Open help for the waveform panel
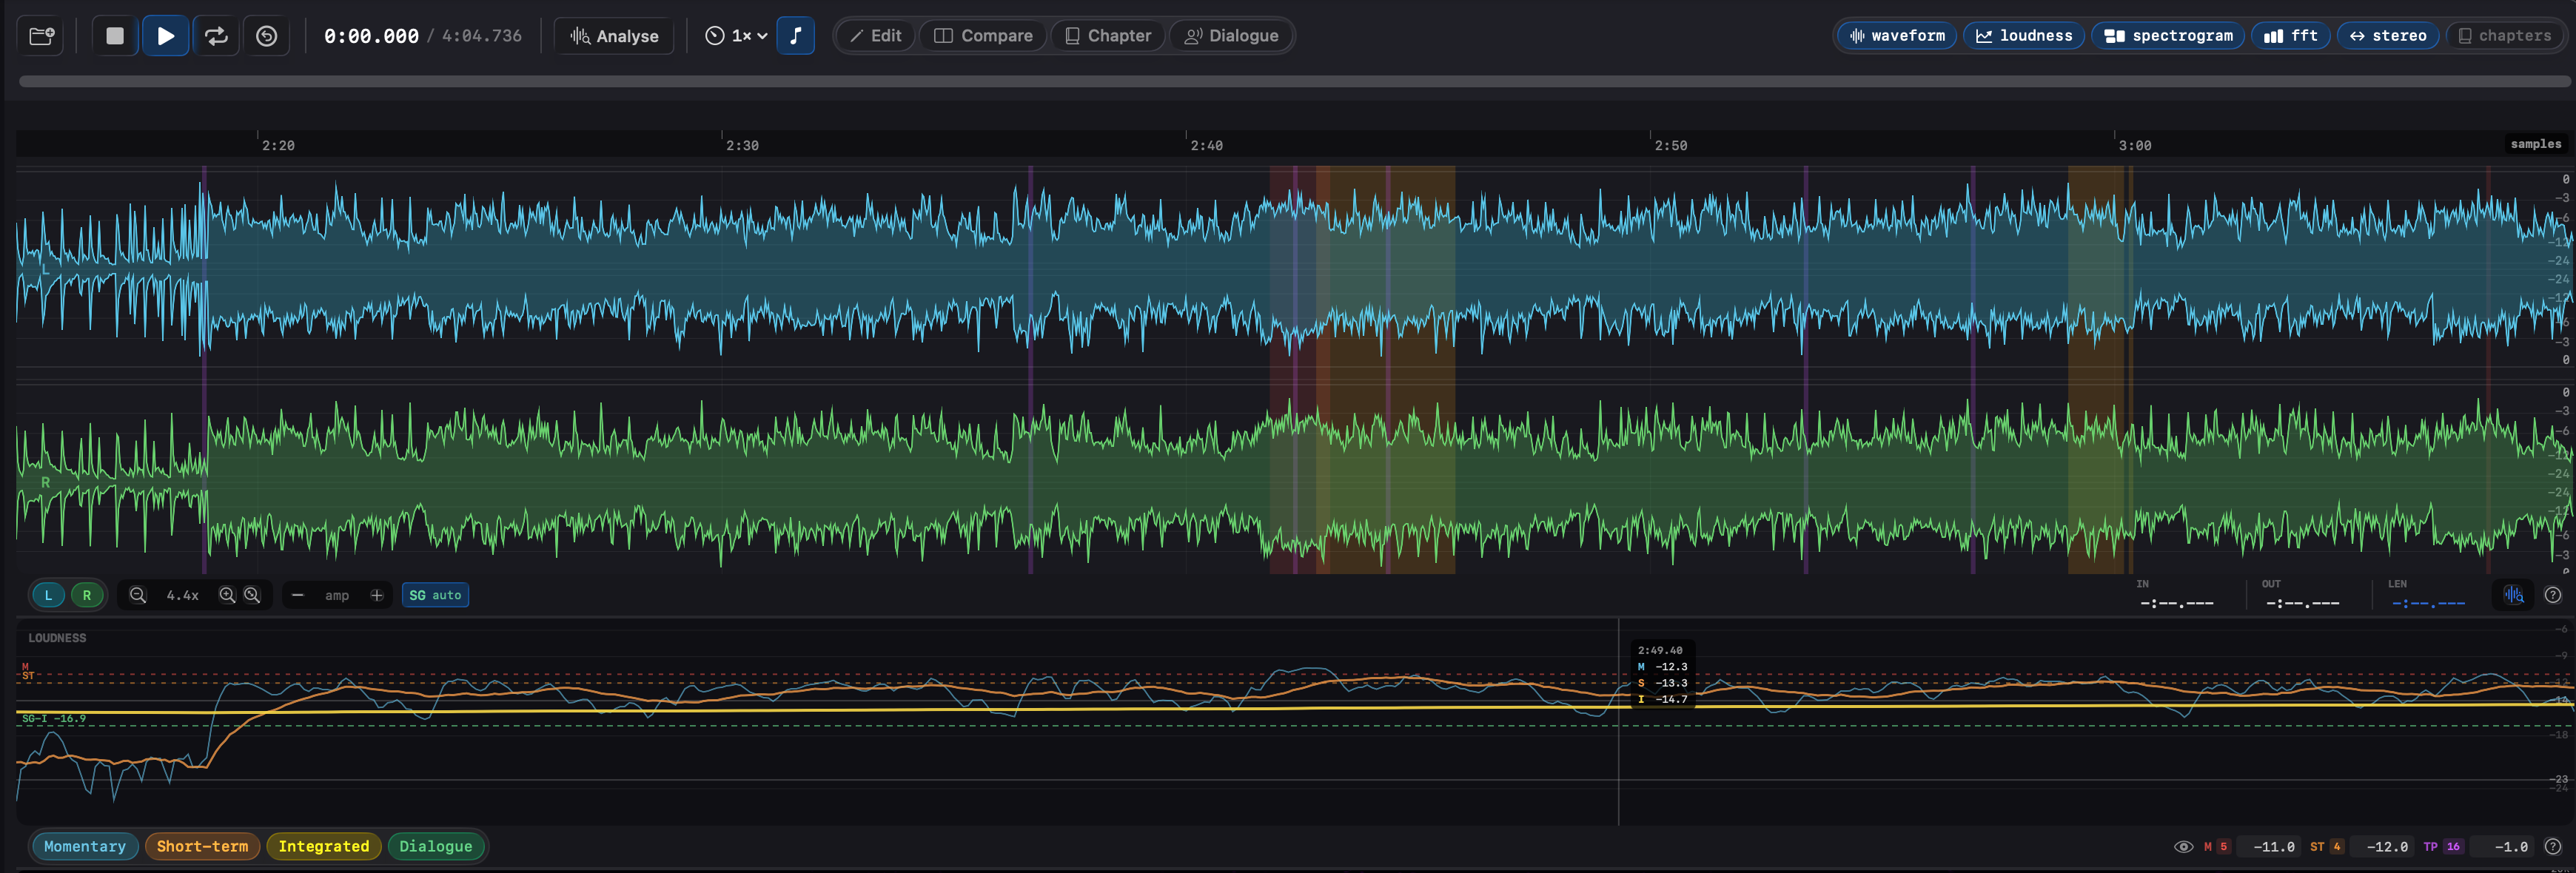The image size is (2576, 873). 2553,595
